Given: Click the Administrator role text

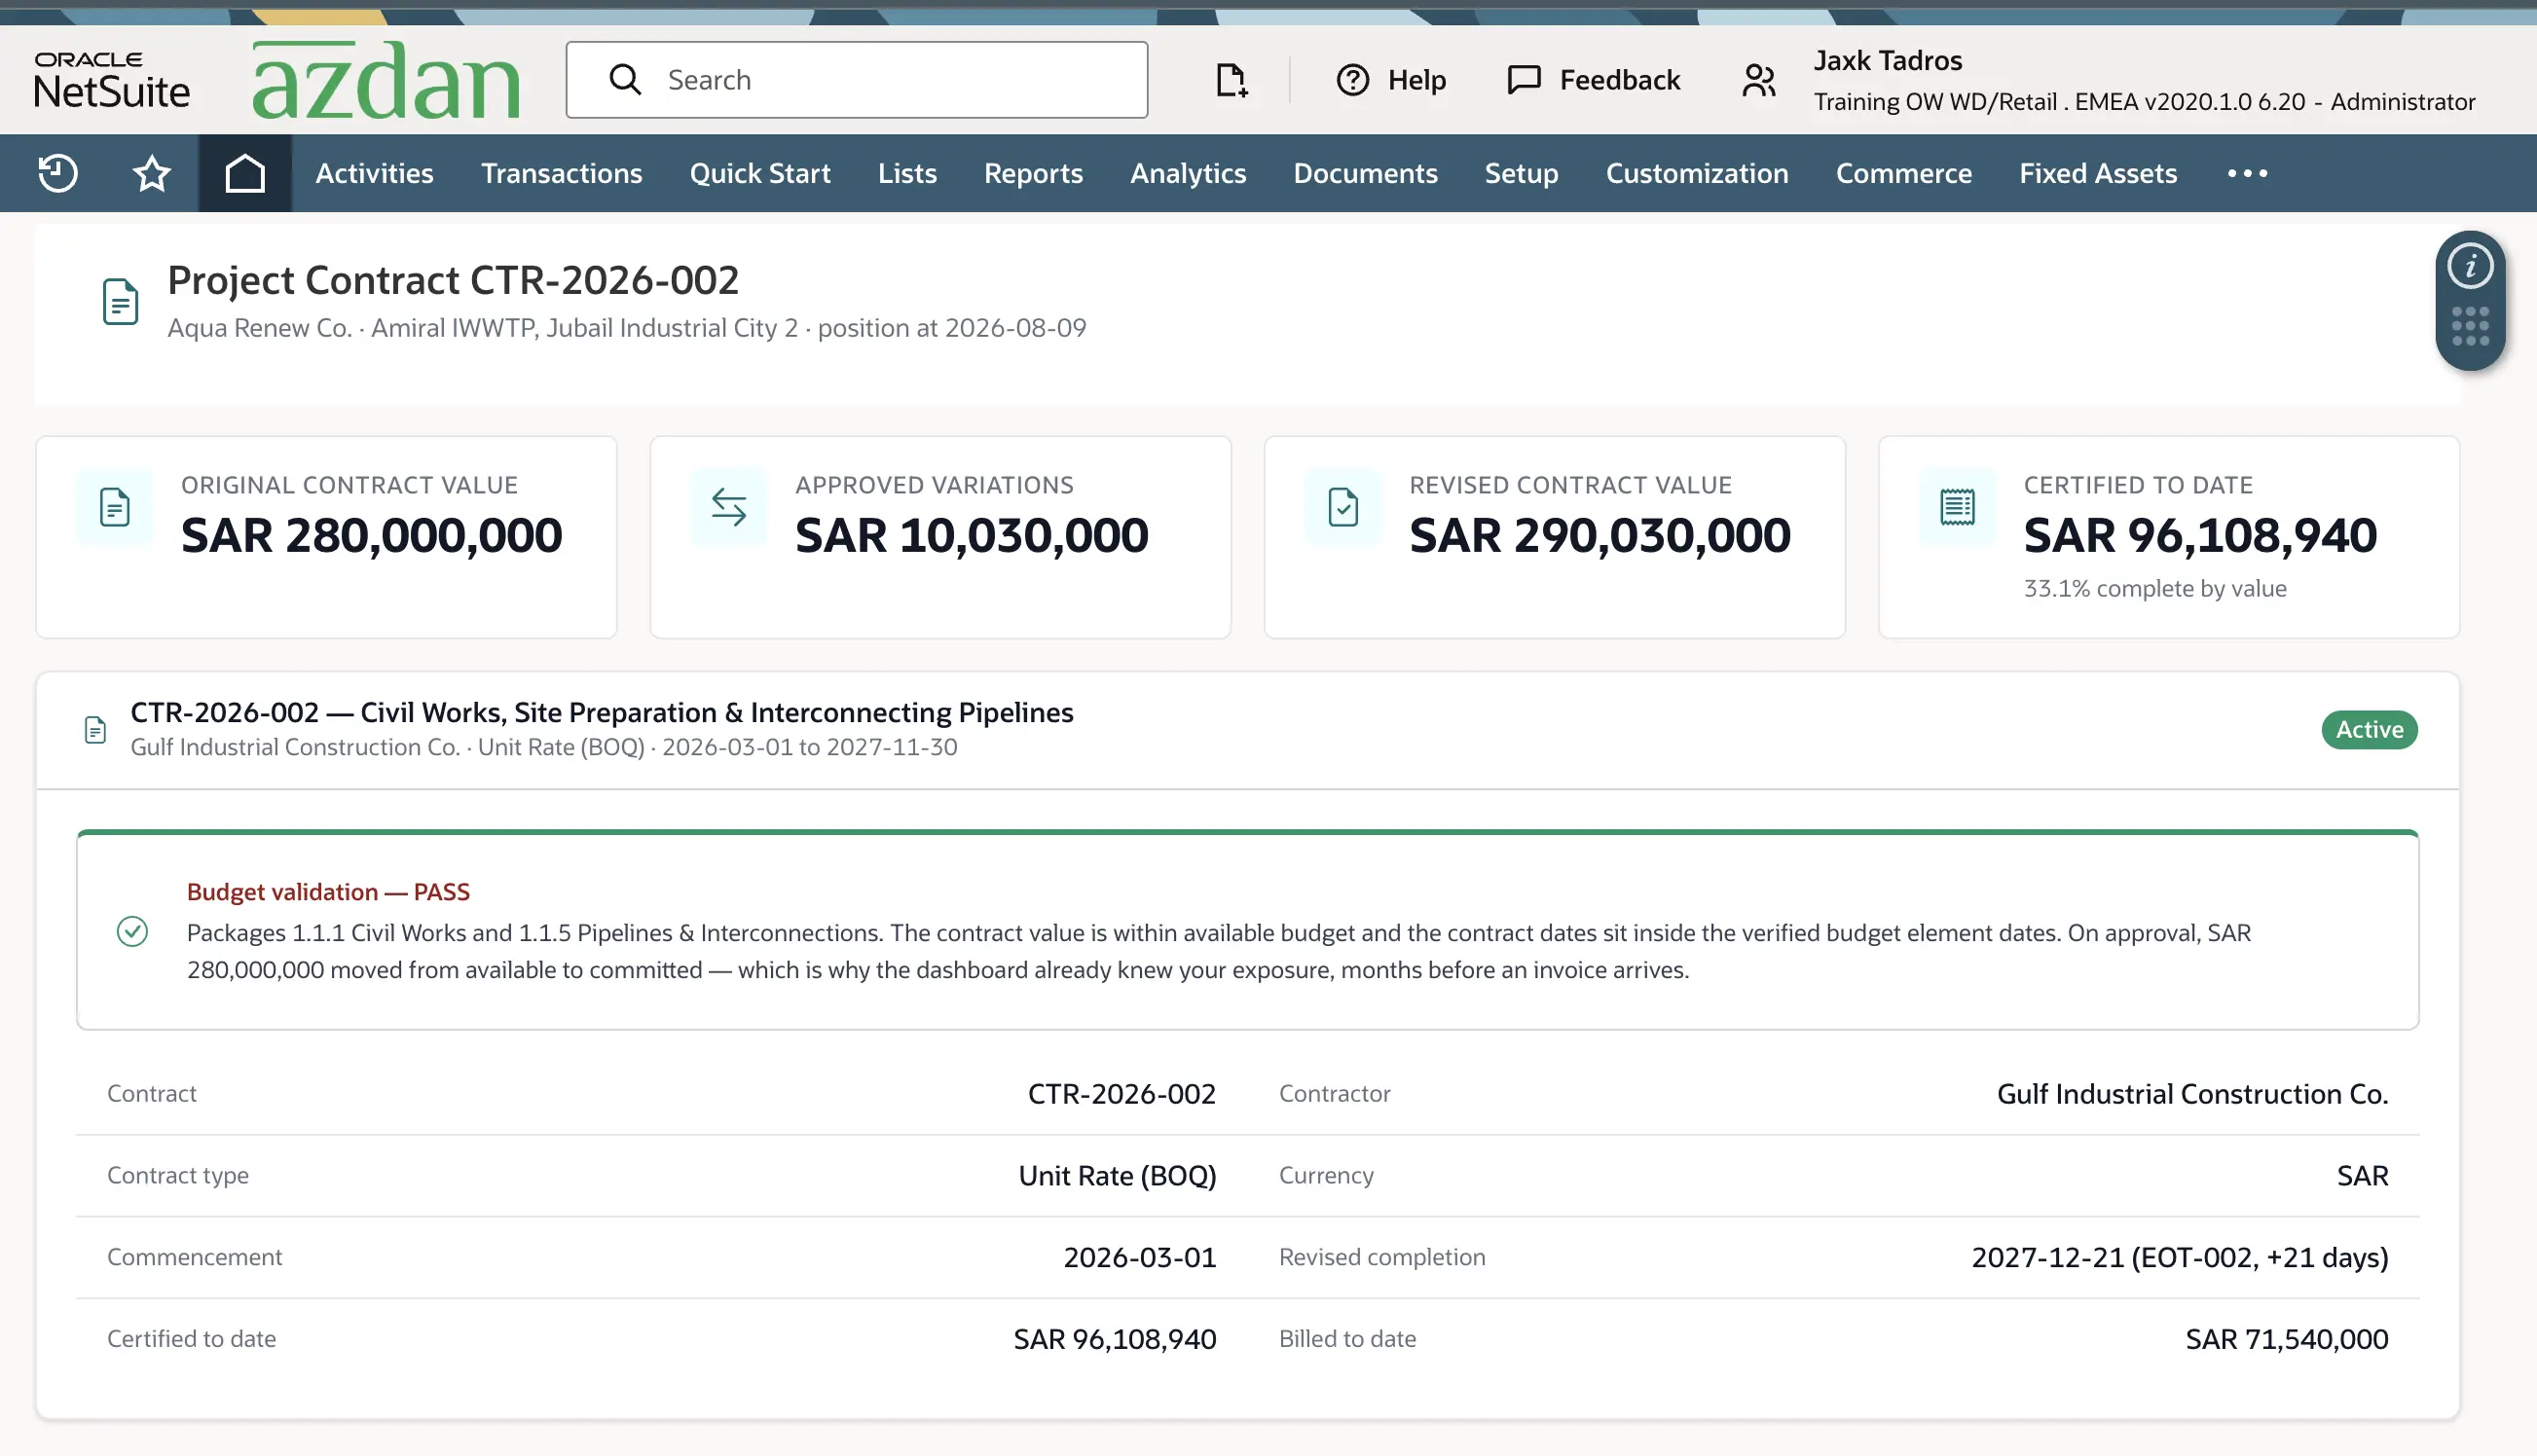Looking at the screenshot, I should [2403, 102].
